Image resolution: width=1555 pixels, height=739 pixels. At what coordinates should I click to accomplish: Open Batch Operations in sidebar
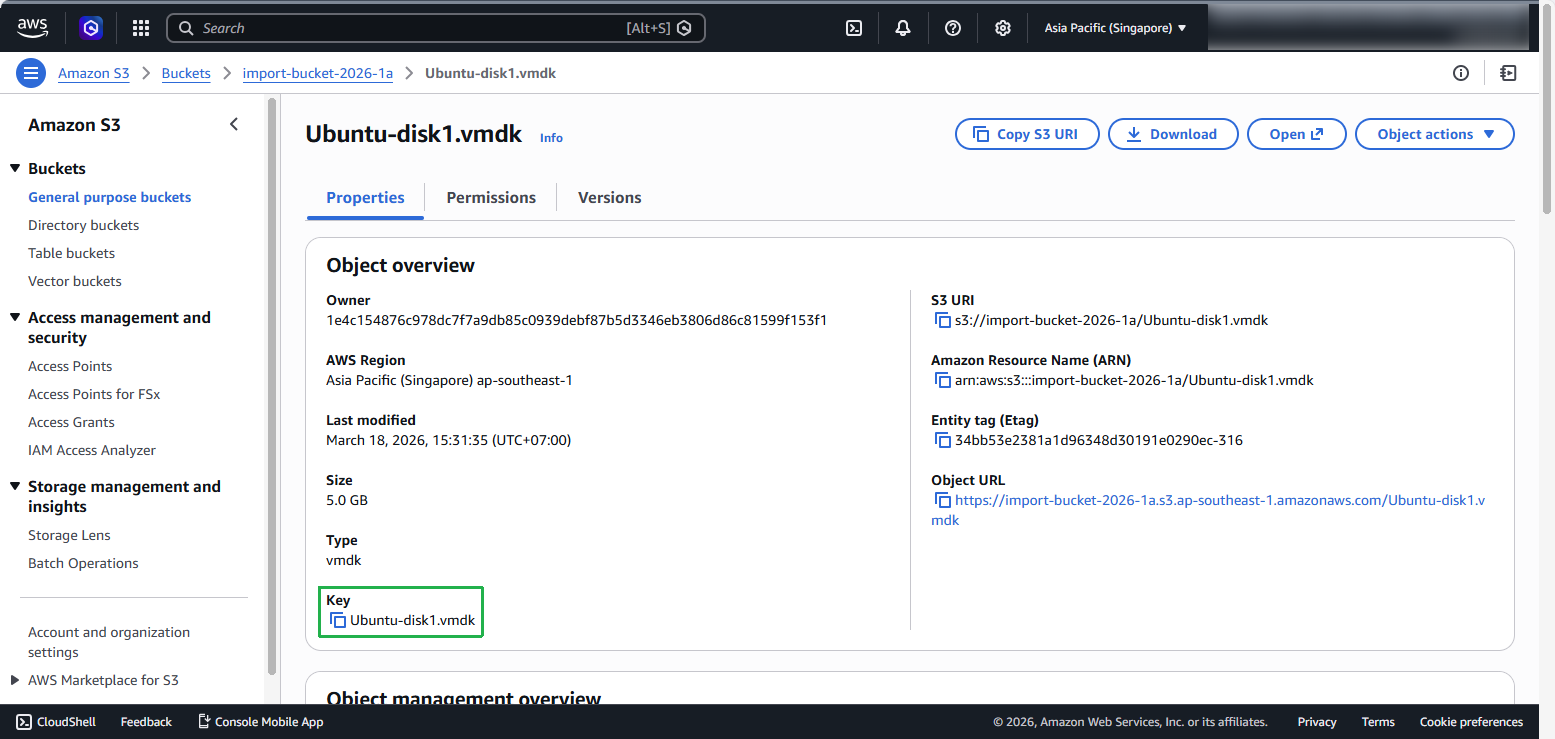point(83,563)
